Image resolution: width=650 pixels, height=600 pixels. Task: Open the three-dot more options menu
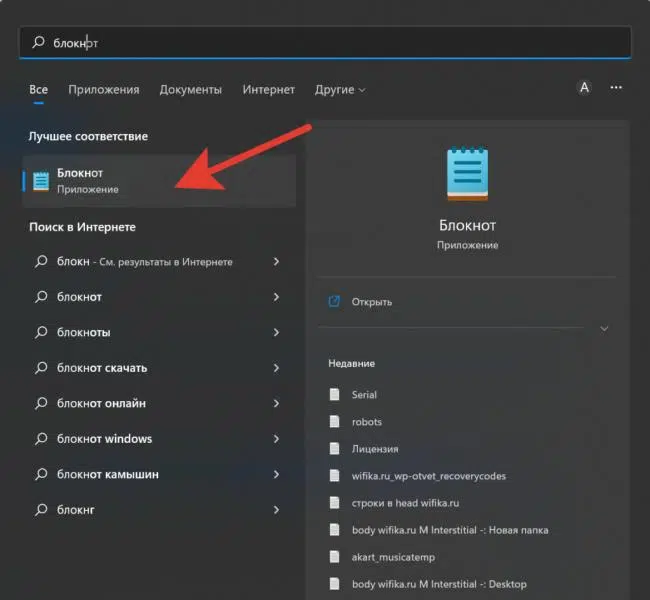pos(616,88)
